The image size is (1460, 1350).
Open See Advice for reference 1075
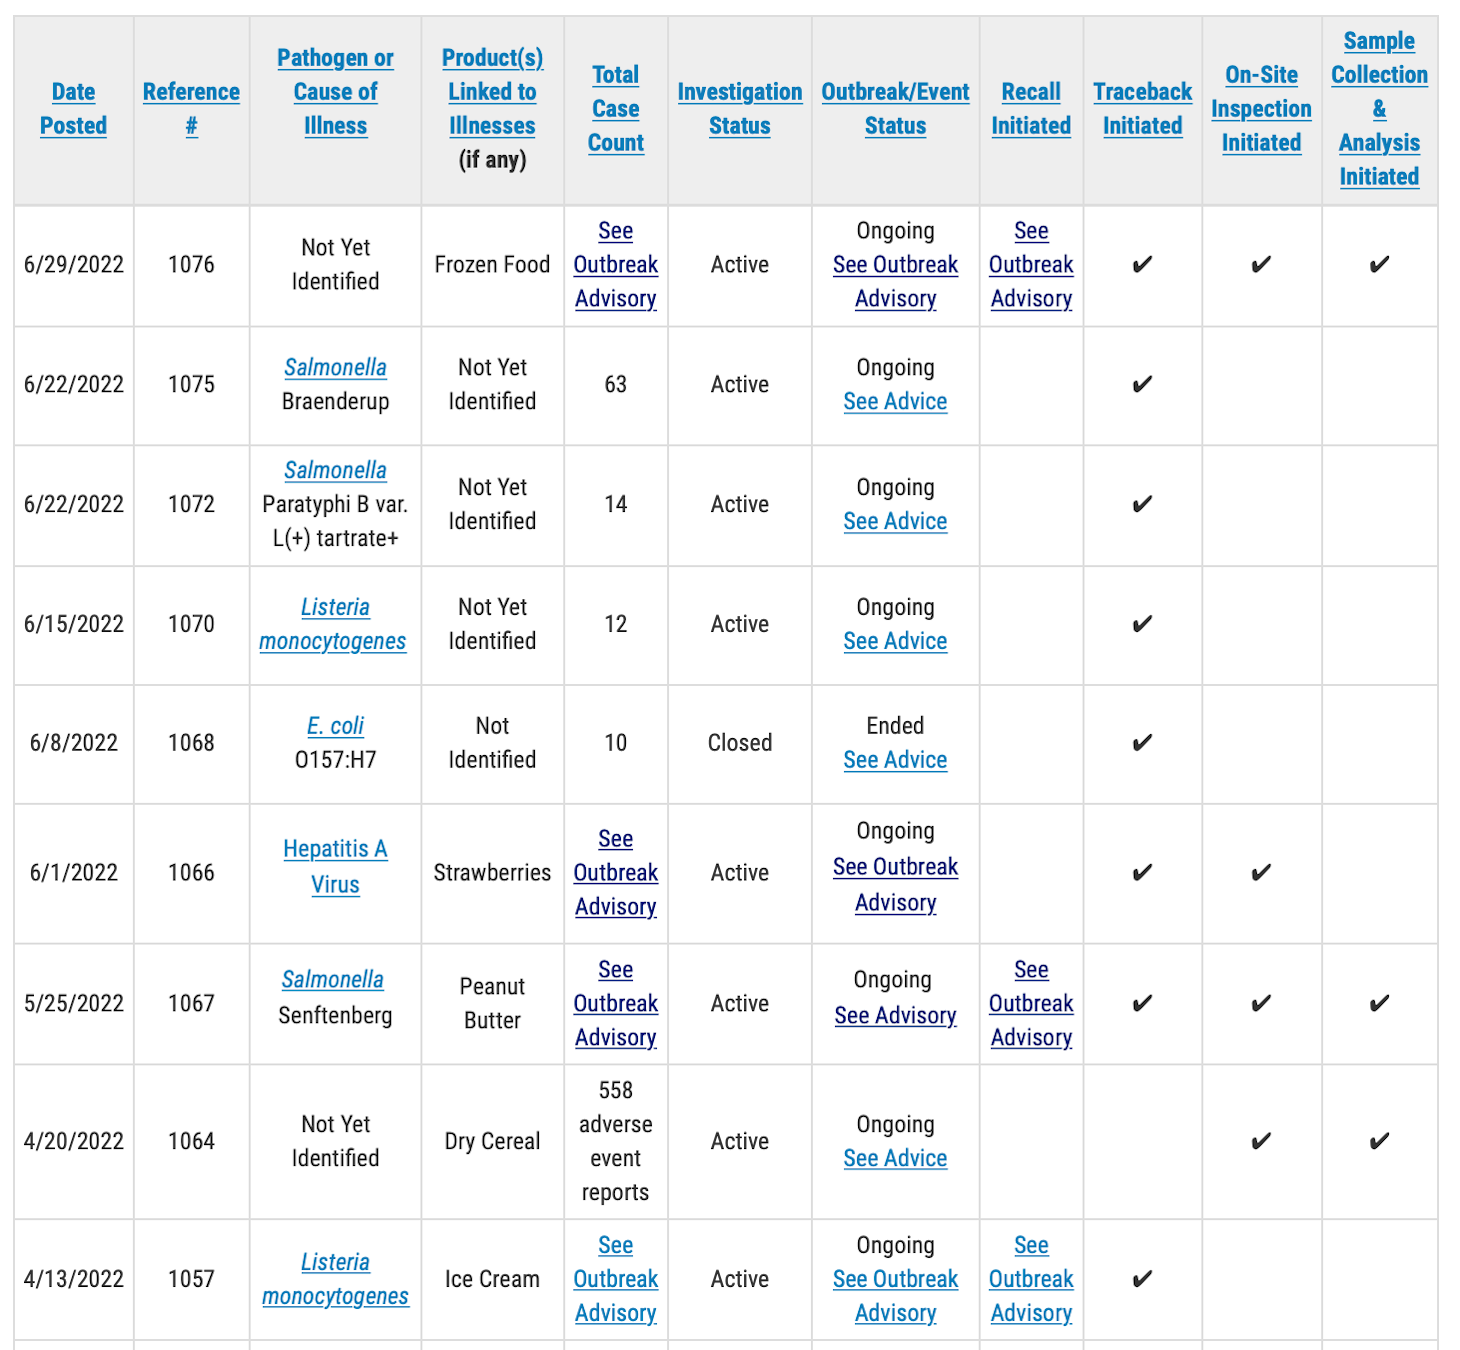pyautogui.click(x=895, y=401)
